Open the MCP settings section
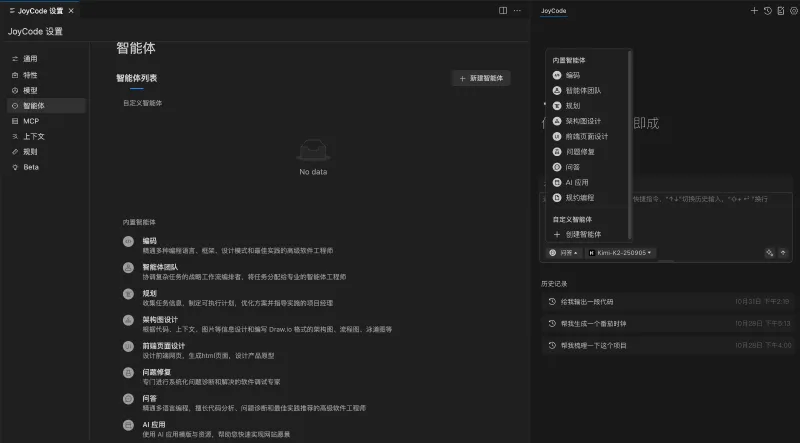This screenshot has height=443, width=800. pos(46,121)
